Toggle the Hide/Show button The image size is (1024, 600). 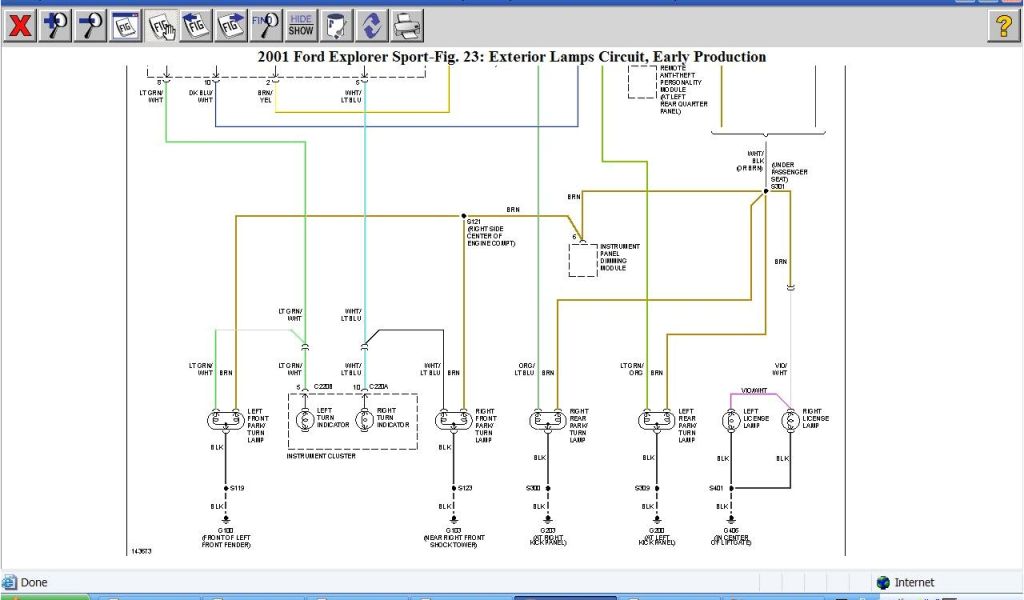300,25
